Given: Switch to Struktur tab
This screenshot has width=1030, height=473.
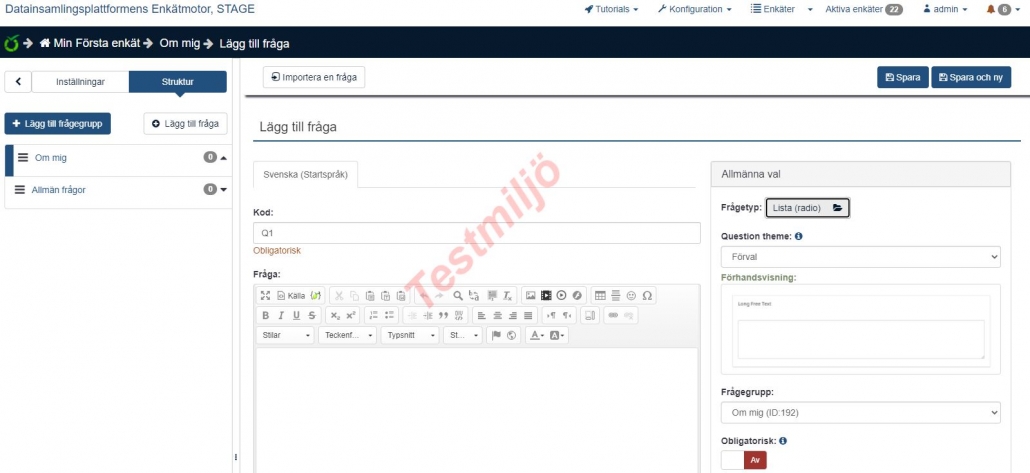Looking at the screenshot, I should coord(177,82).
